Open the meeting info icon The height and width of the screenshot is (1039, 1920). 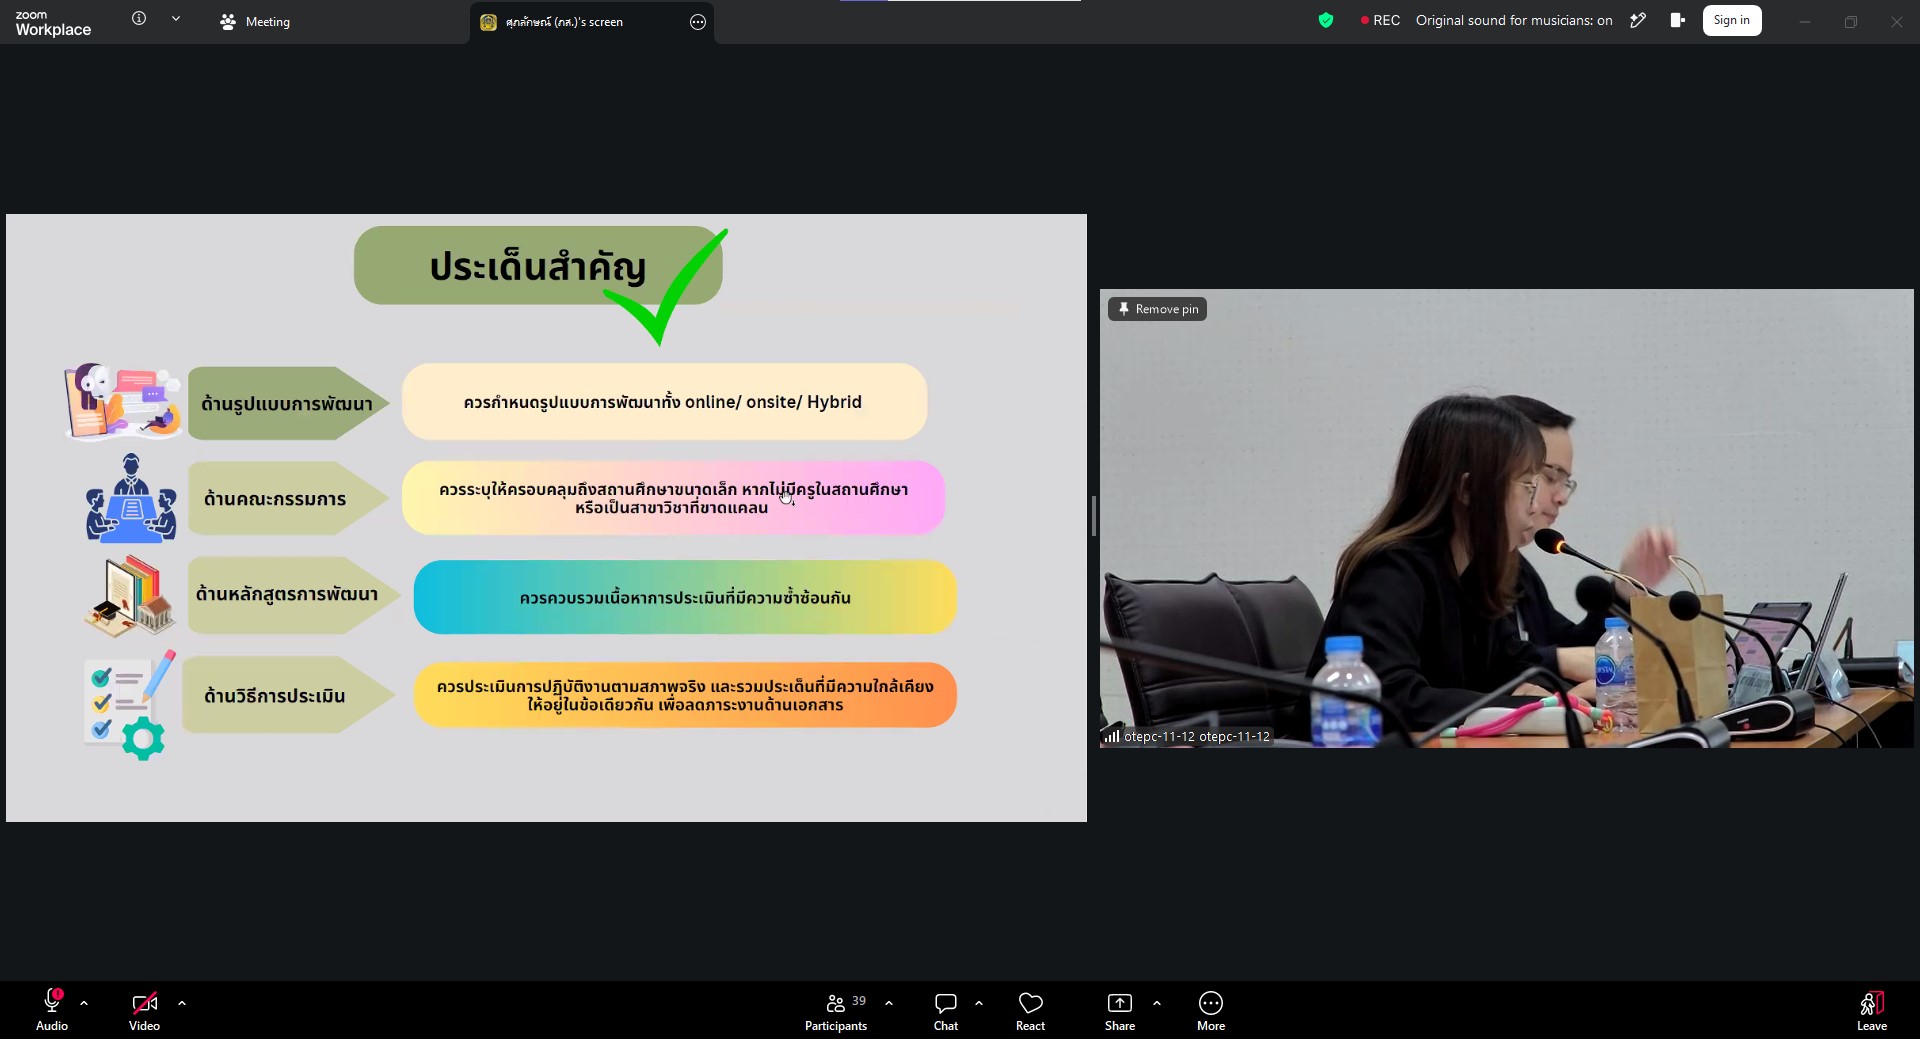(139, 18)
